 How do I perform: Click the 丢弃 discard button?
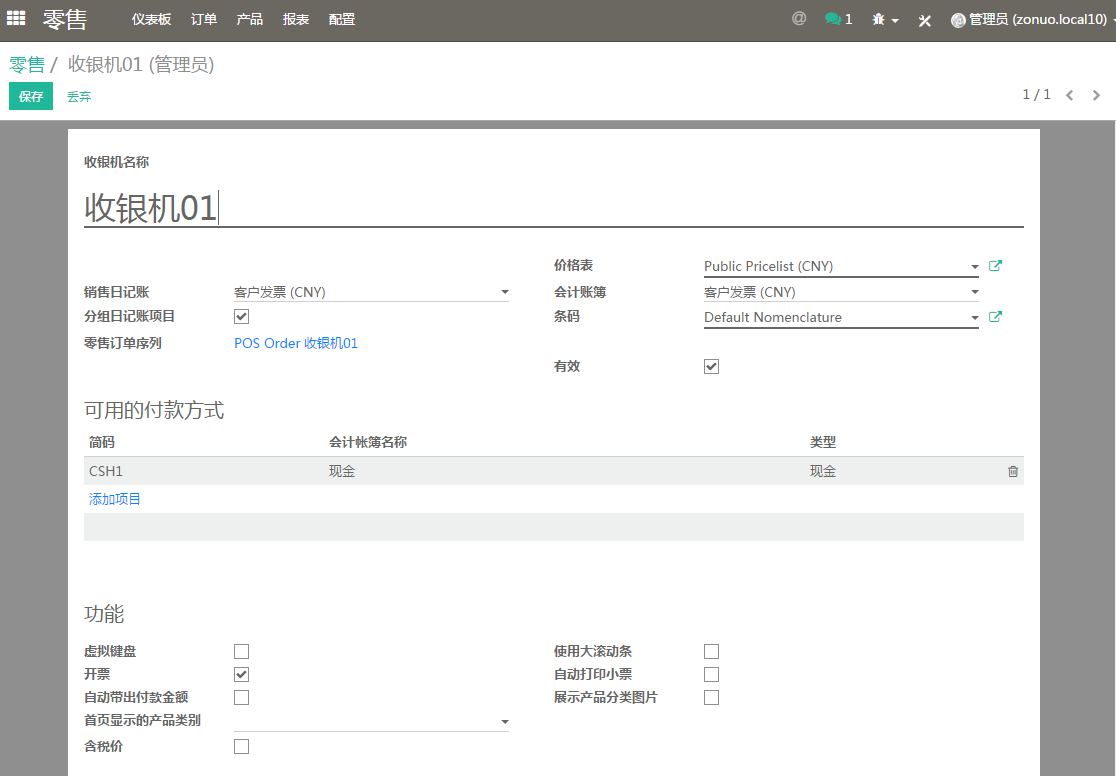(x=79, y=96)
